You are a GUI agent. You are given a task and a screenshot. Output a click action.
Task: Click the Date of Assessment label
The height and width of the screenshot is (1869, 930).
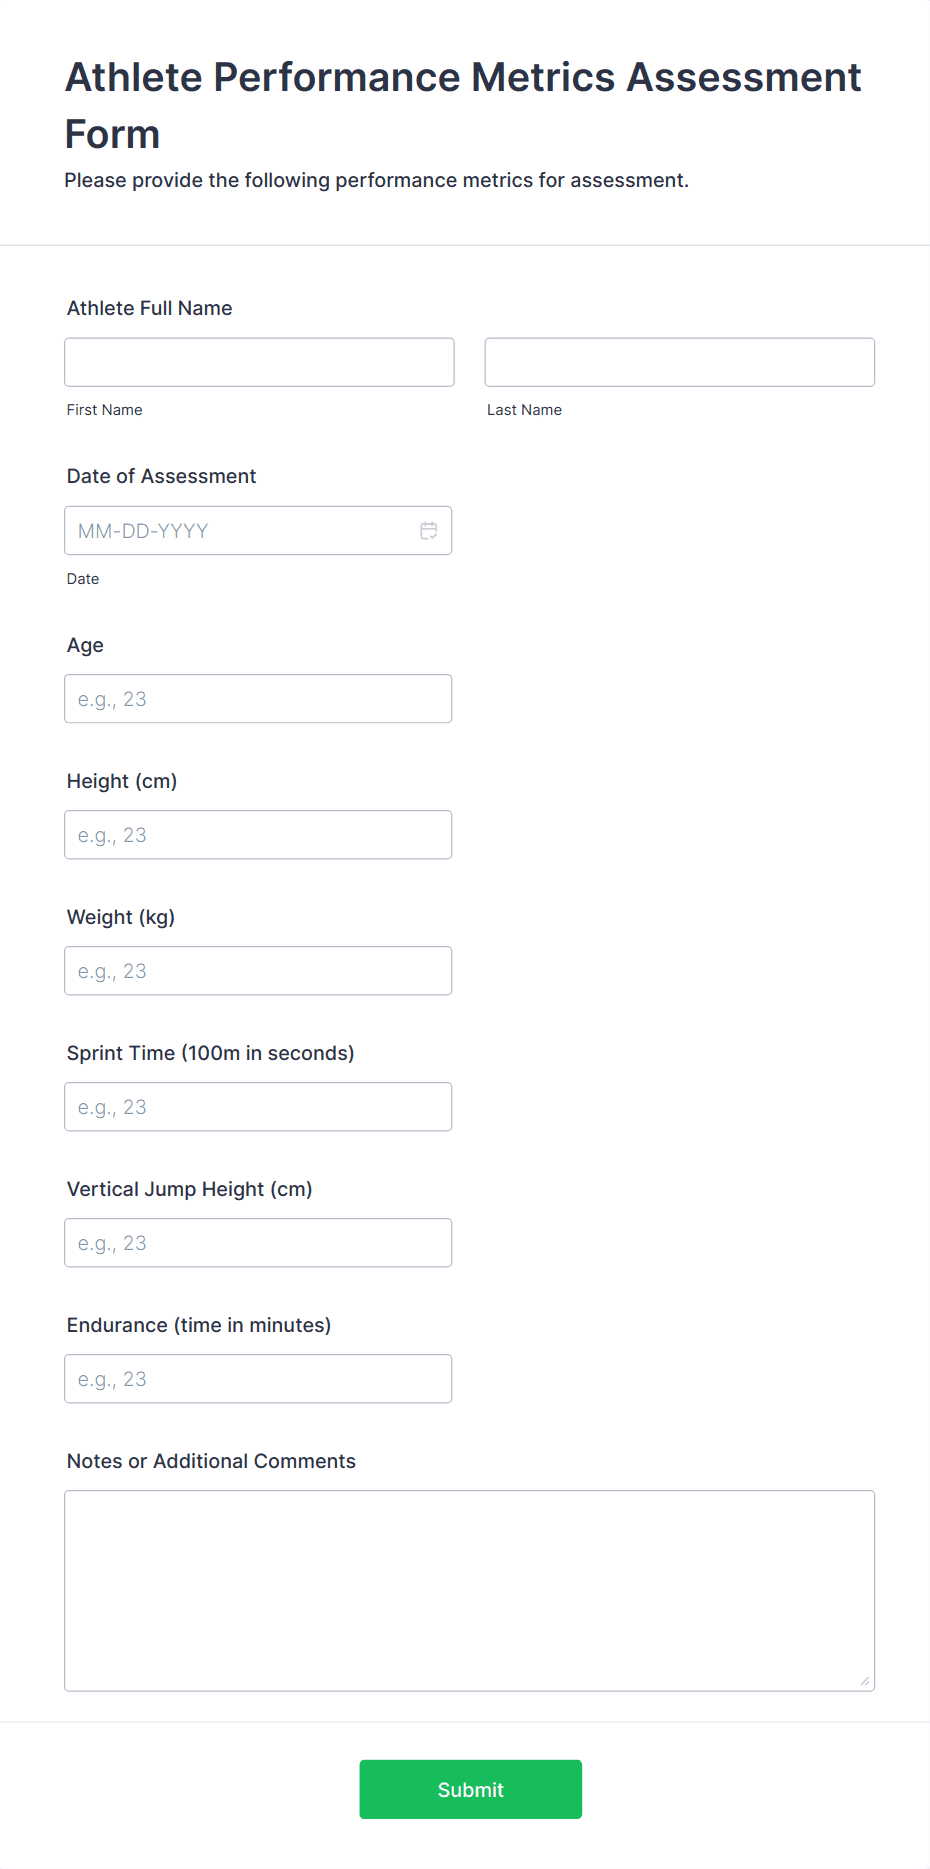click(161, 476)
